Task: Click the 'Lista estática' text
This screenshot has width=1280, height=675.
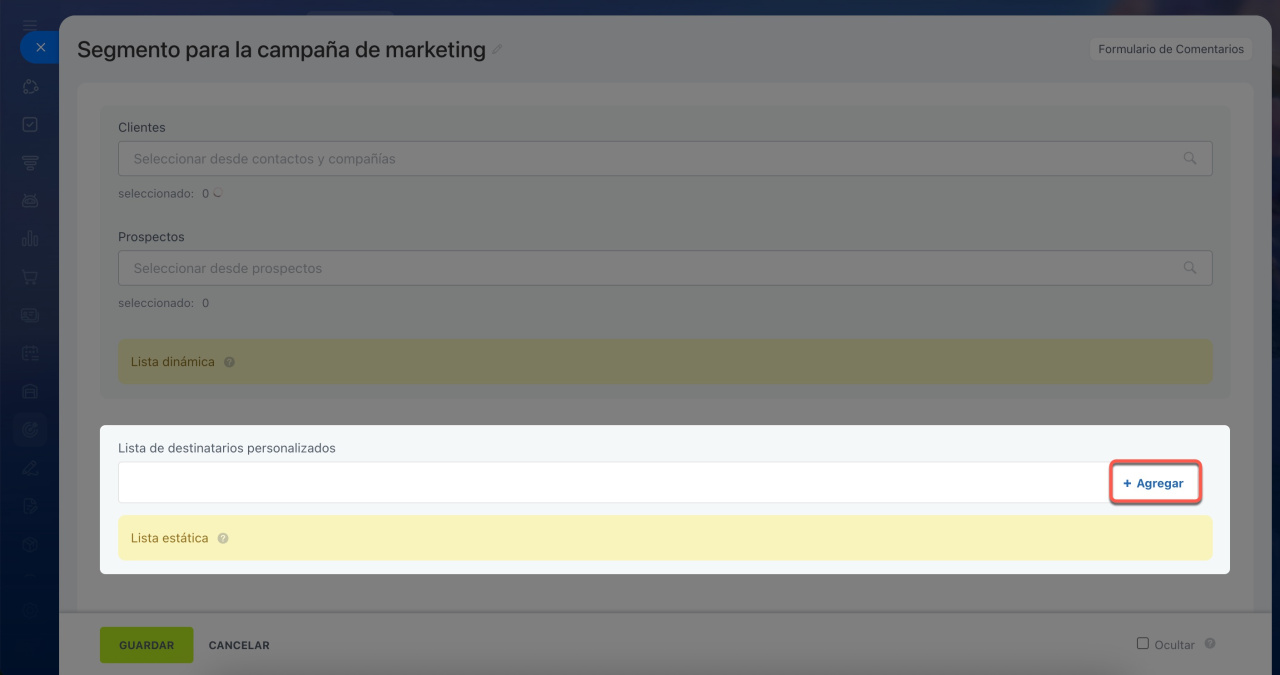Action: [170, 538]
